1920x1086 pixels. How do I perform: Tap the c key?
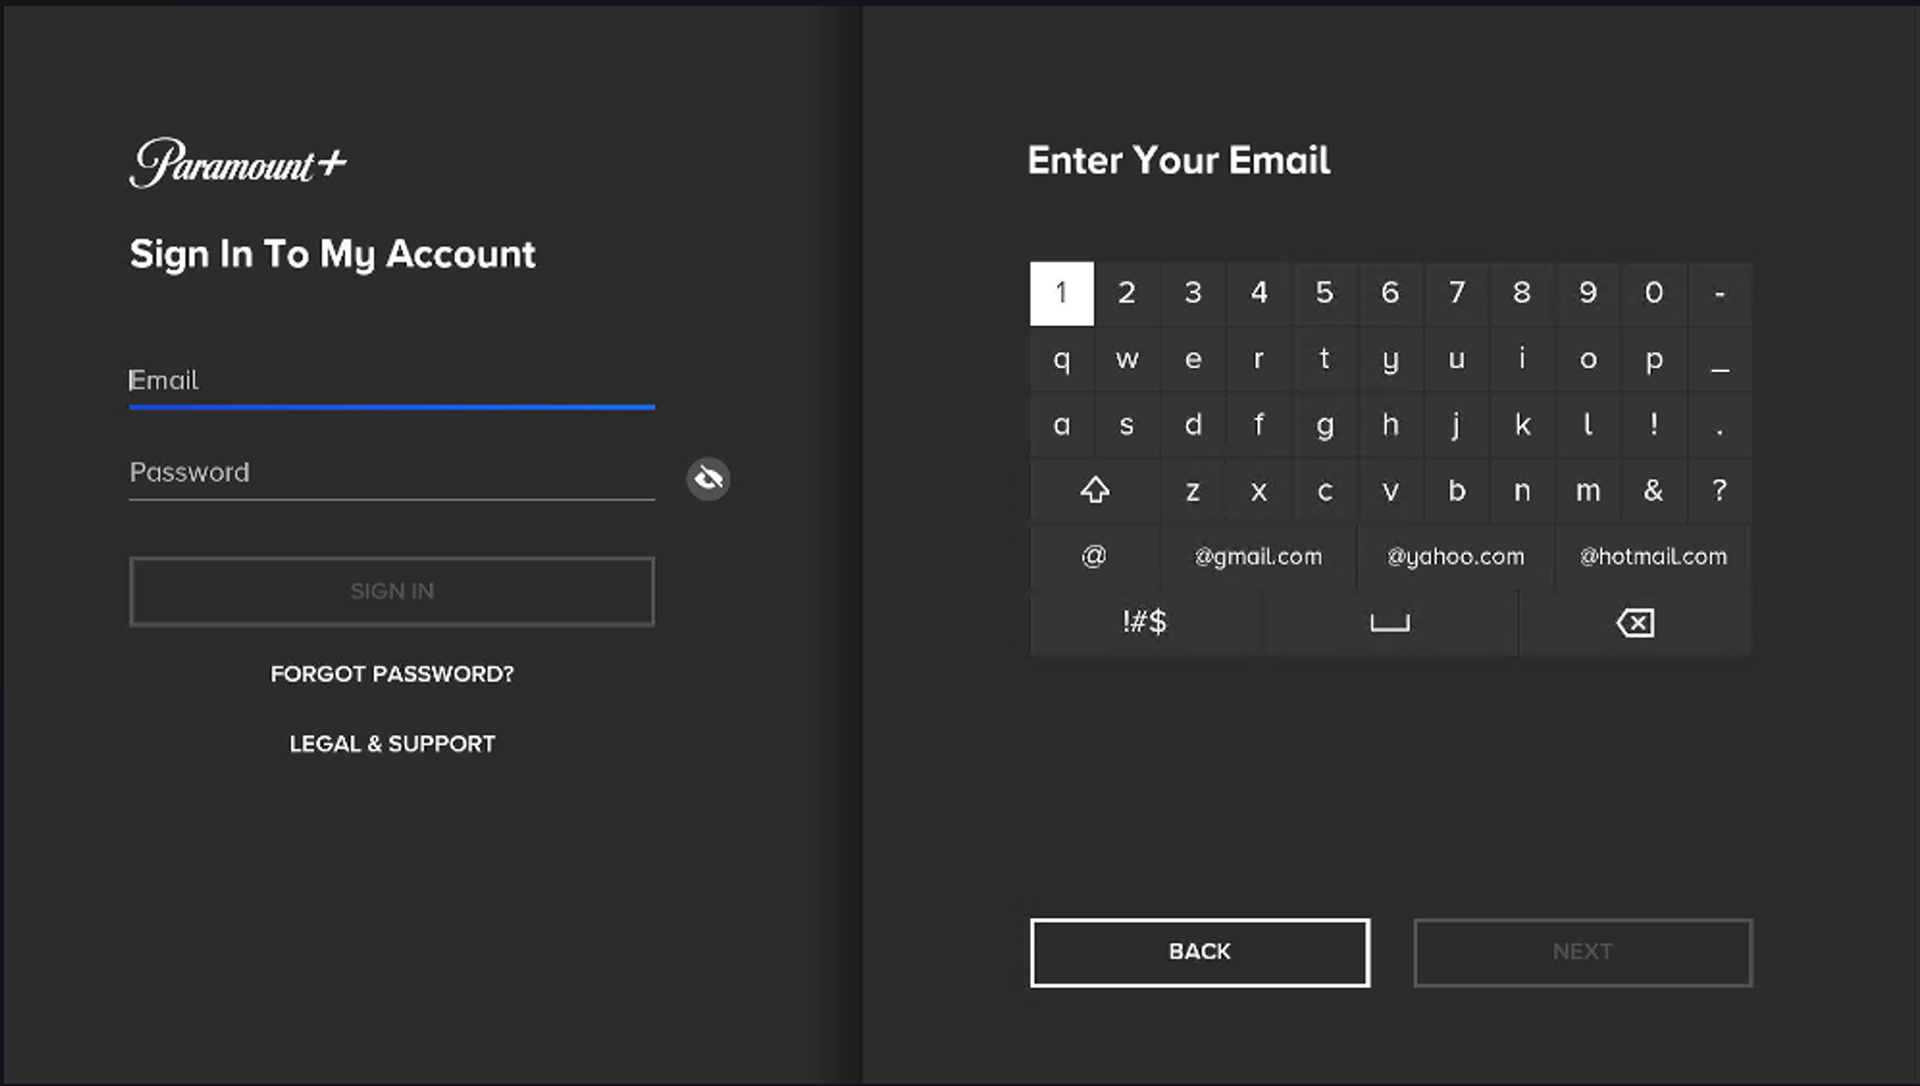coord(1325,491)
